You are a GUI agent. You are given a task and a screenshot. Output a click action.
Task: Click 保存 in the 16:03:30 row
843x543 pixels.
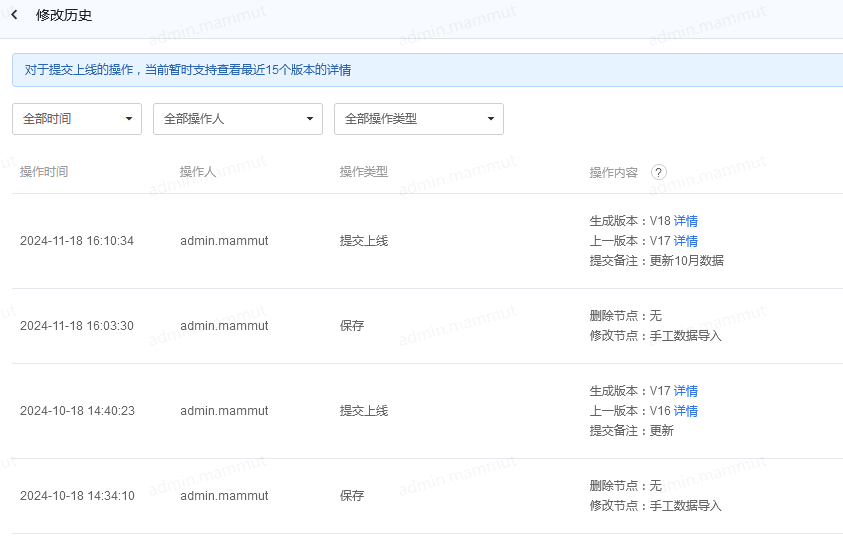coord(352,326)
